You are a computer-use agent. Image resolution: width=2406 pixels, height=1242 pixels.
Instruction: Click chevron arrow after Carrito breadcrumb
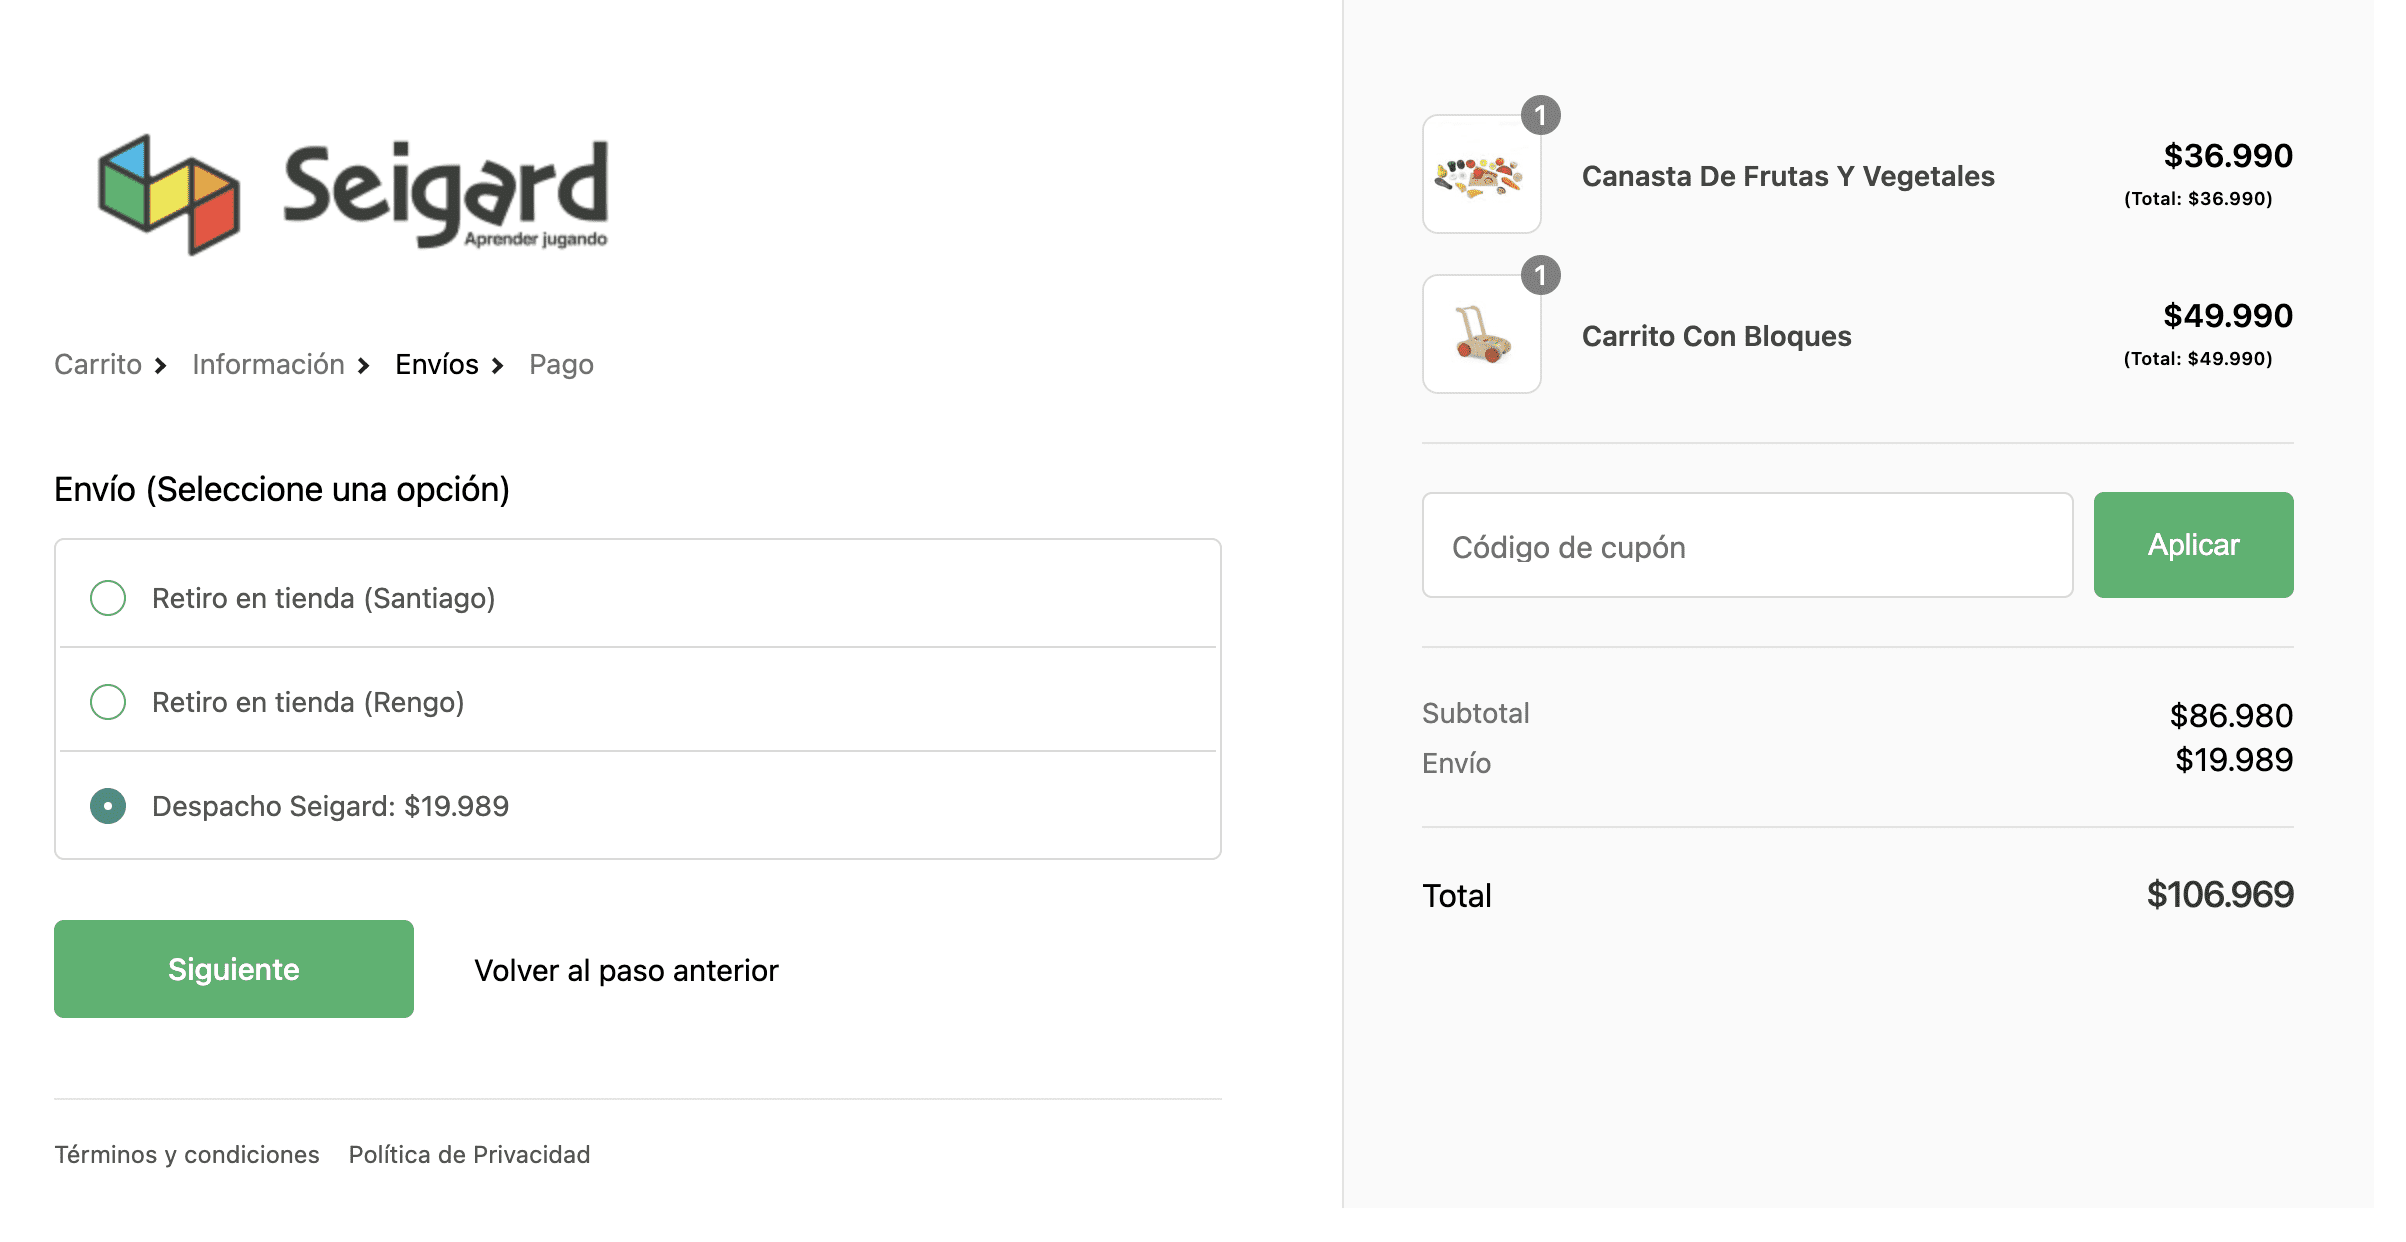click(161, 366)
